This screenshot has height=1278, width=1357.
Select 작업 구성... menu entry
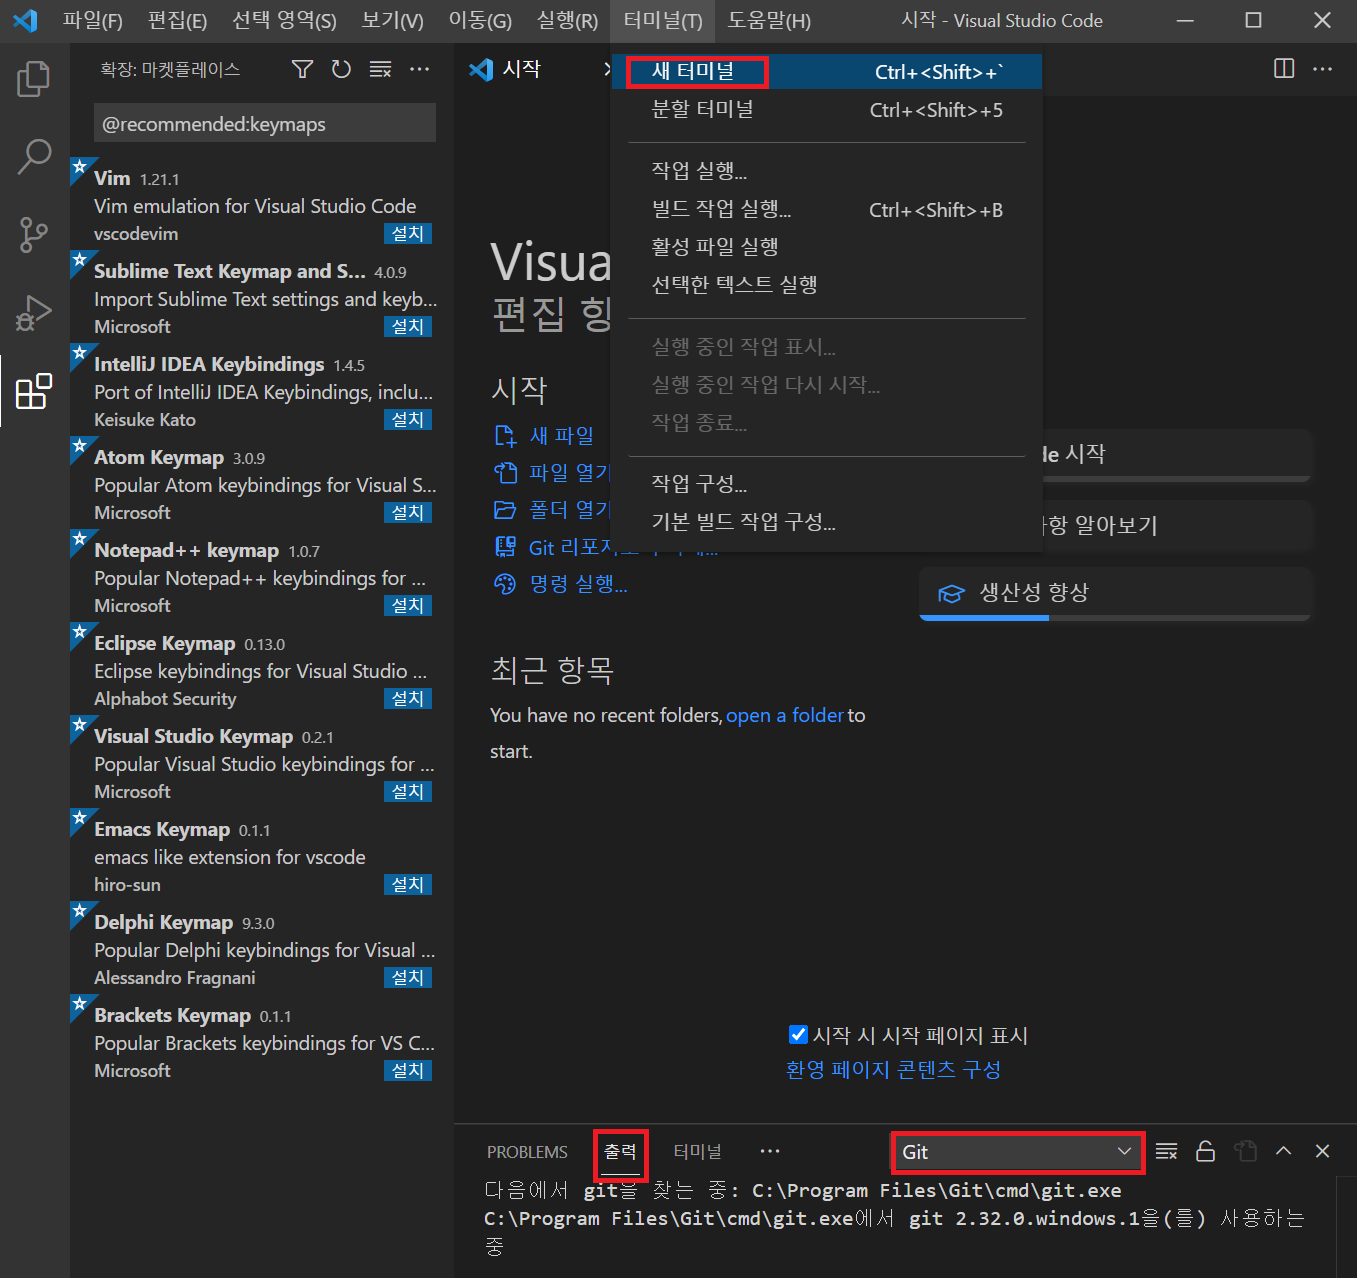(x=827, y=484)
